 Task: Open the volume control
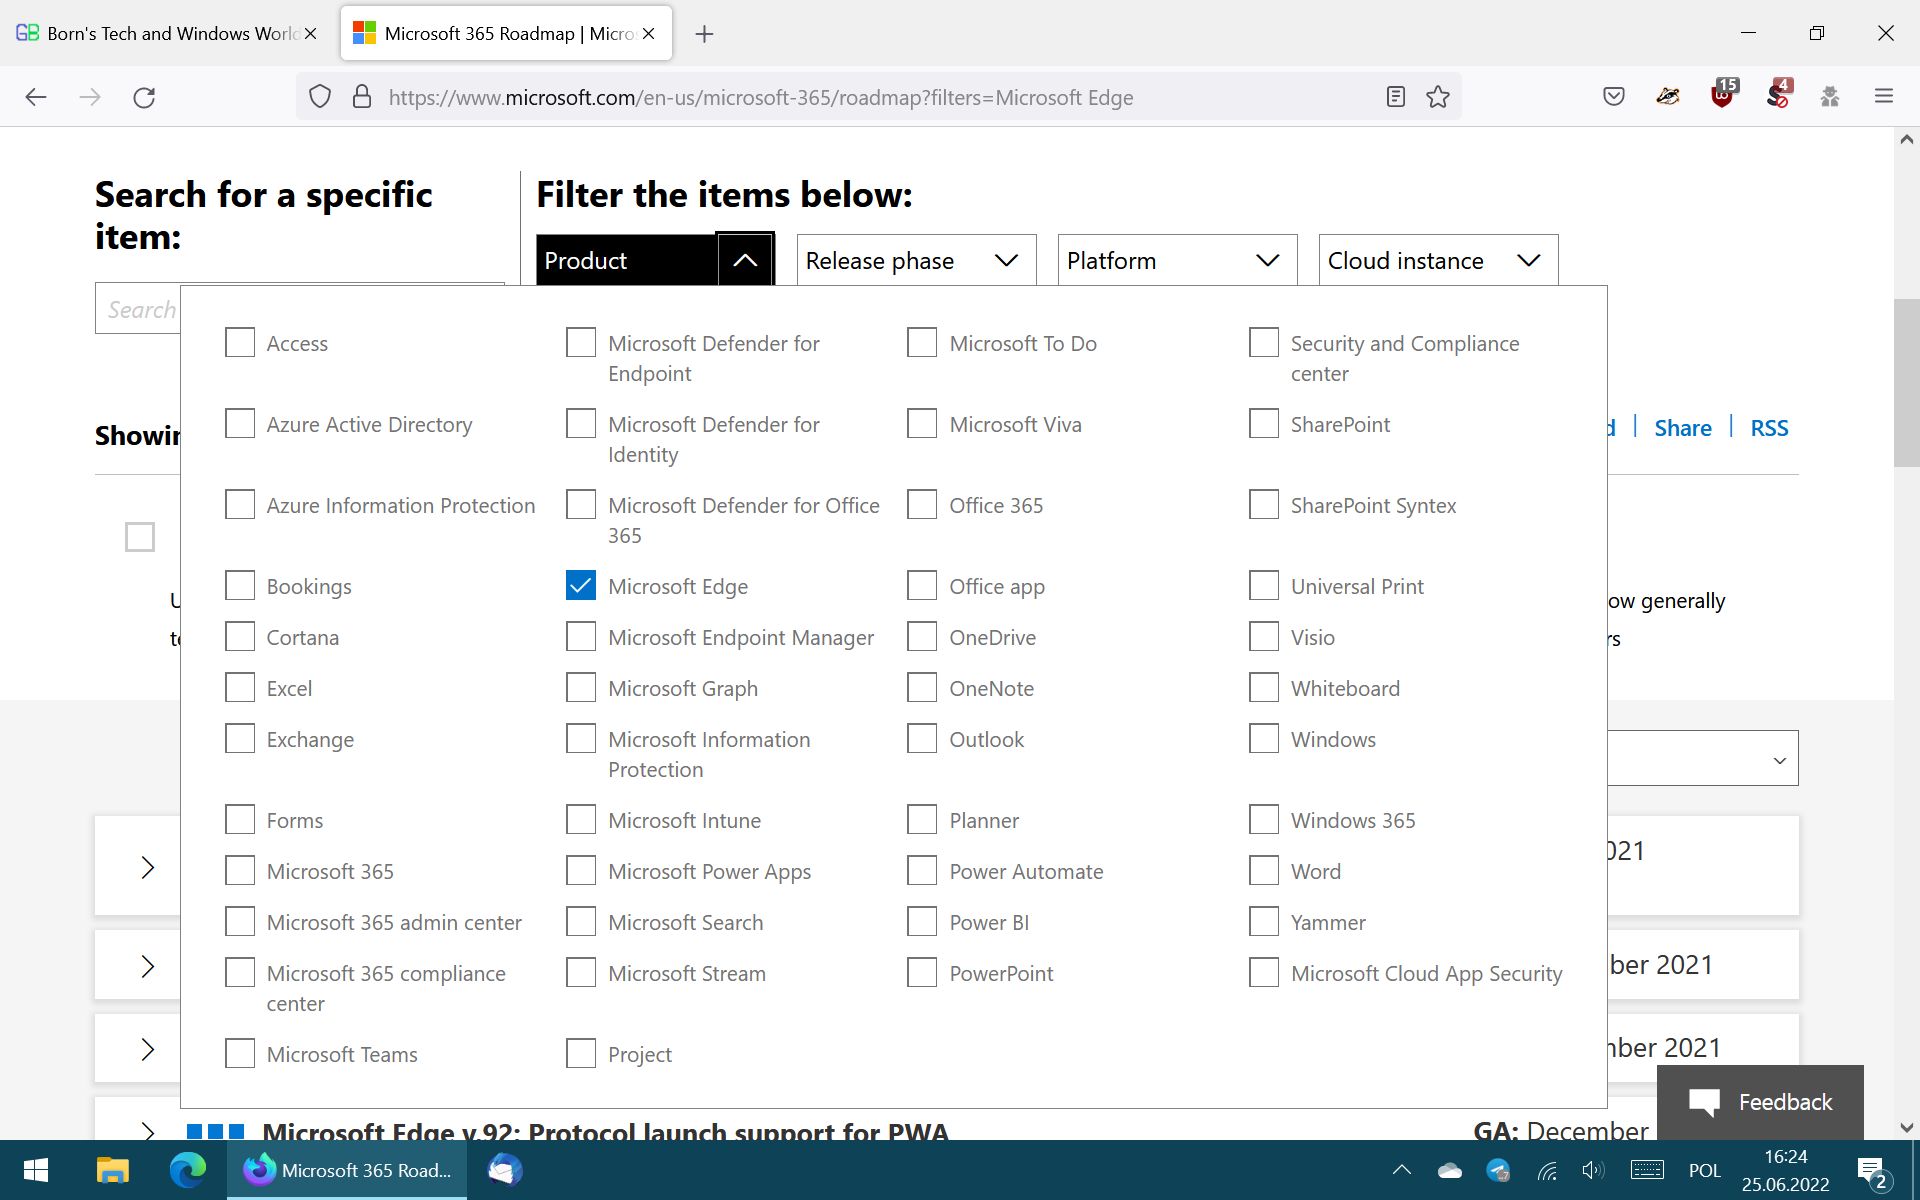pyautogui.click(x=1593, y=1170)
